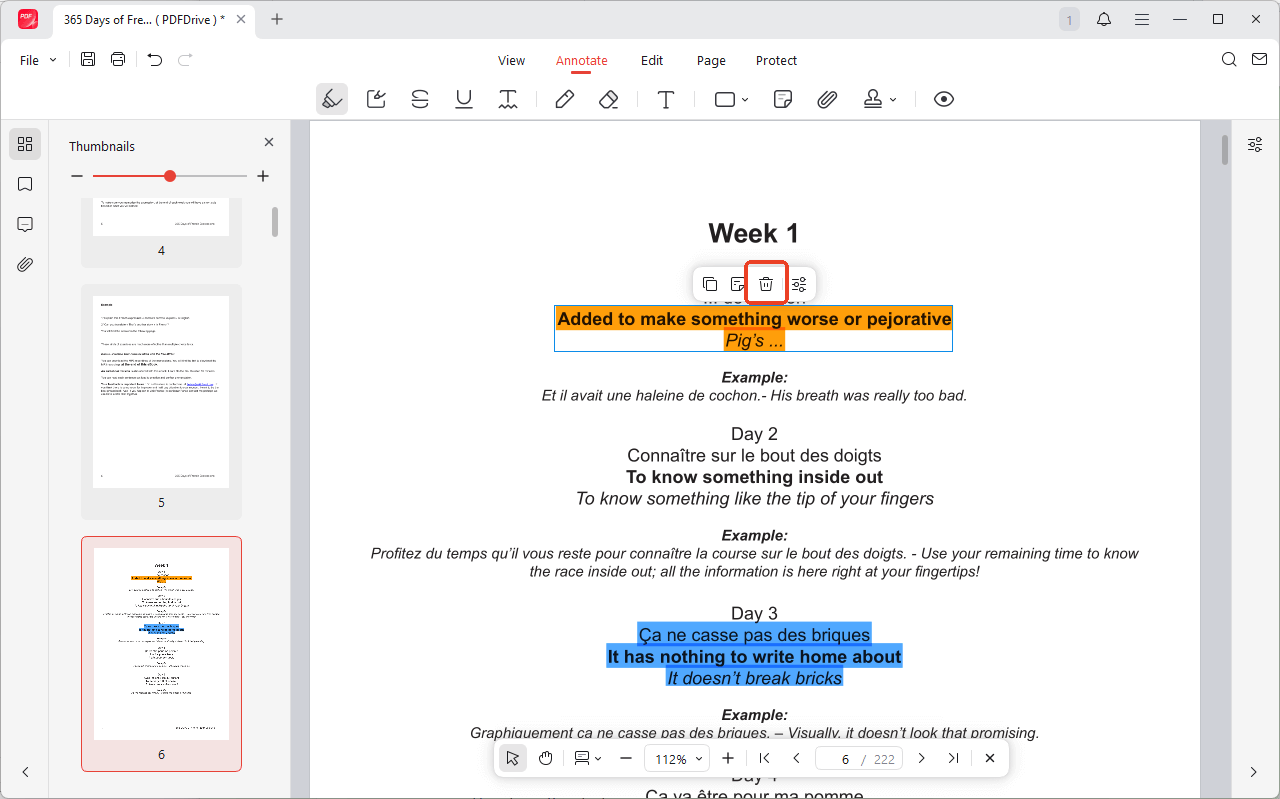Toggle visibility of all annotations with the eye icon

(943, 99)
